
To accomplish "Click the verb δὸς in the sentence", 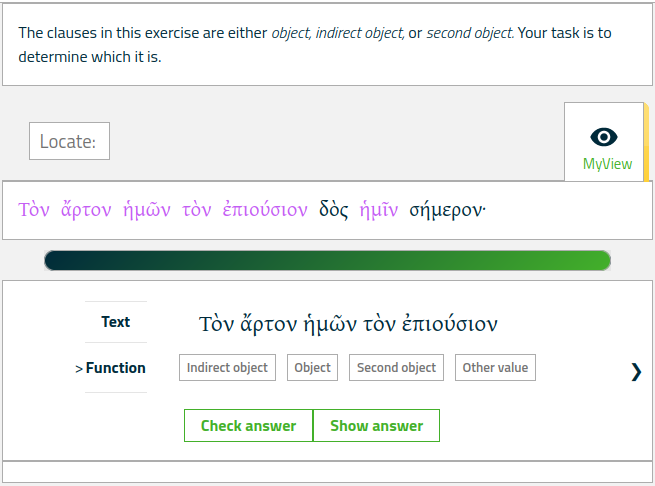I will (x=333, y=209).
